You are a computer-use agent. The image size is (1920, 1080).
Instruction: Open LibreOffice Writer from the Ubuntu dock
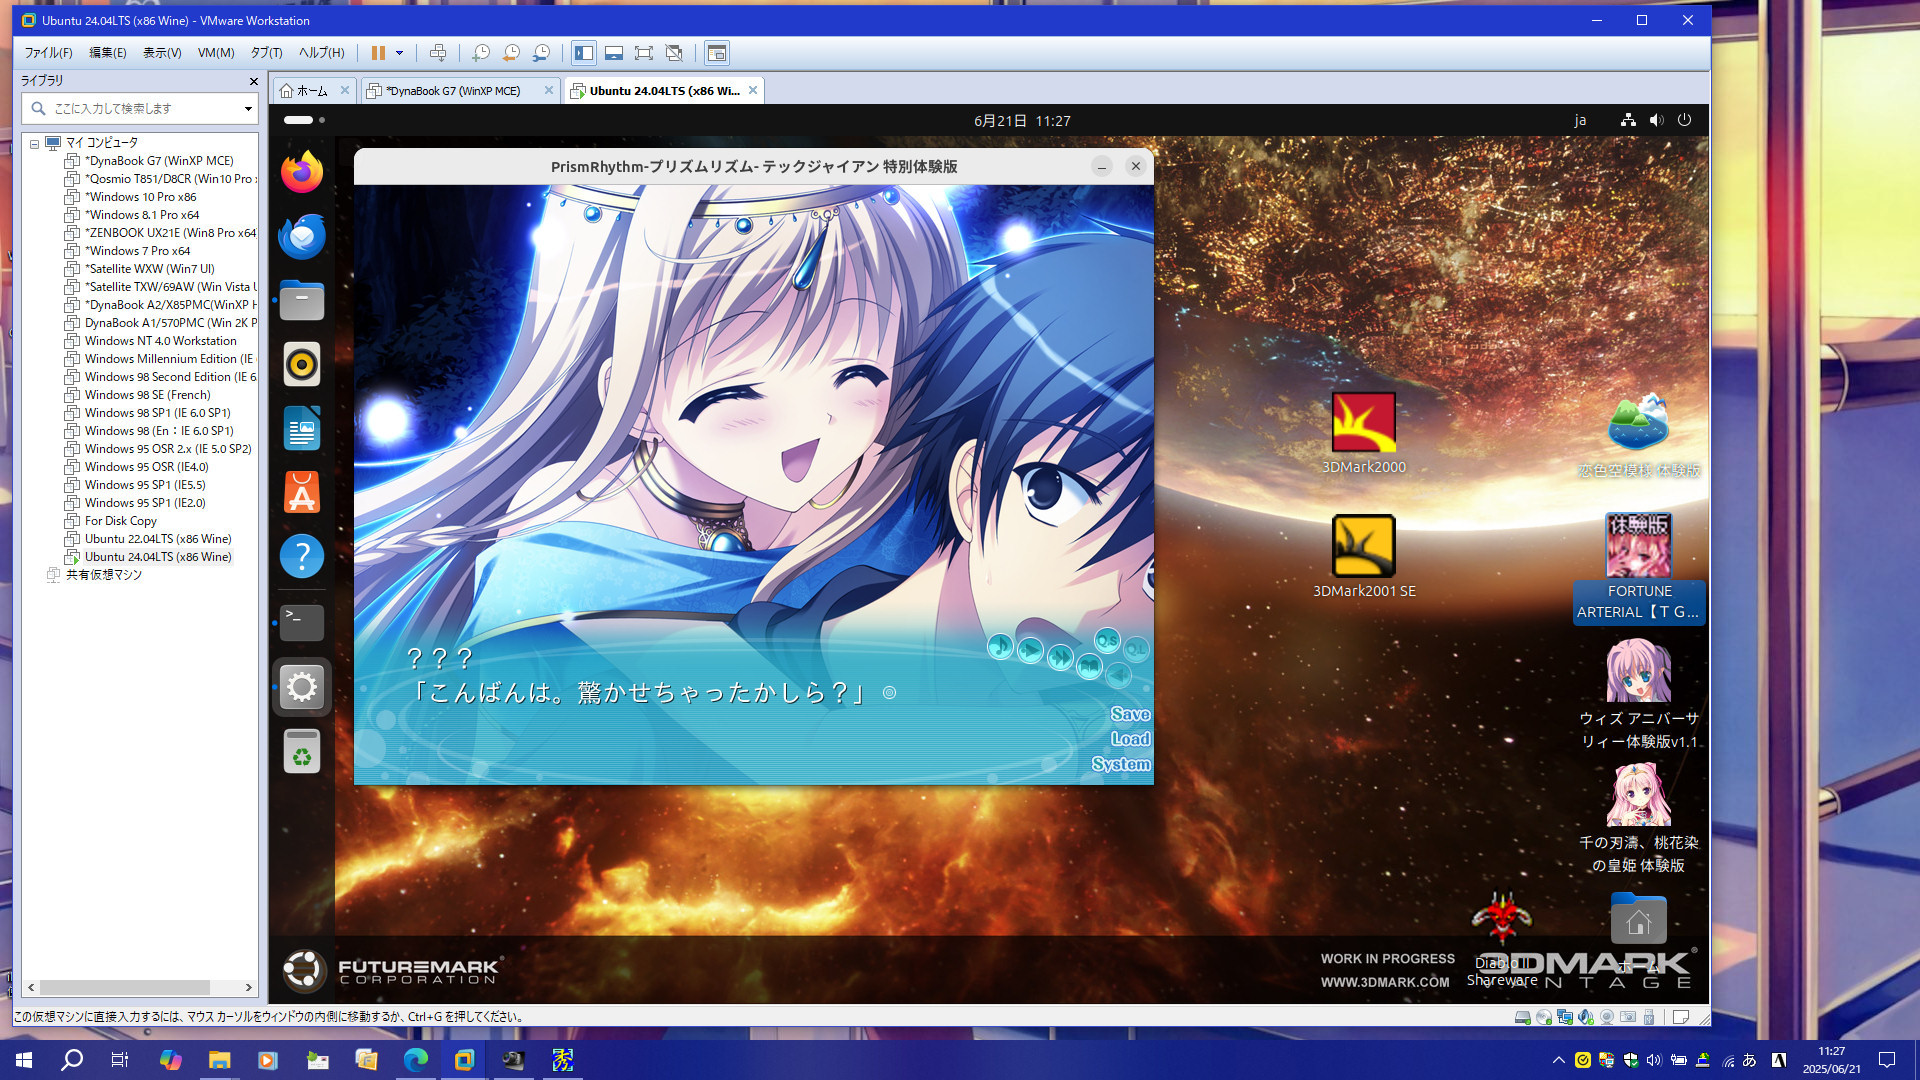tap(302, 428)
